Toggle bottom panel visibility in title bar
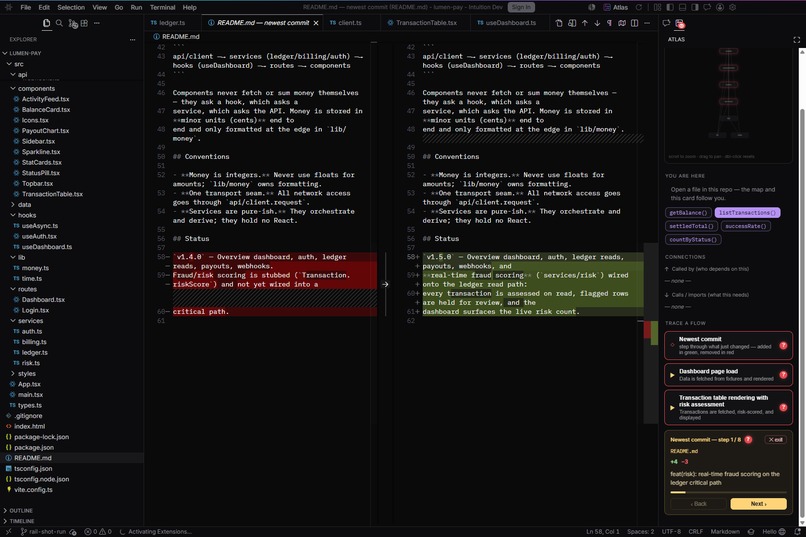Viewport: 806px width, 537px height. click(x=682, y=7)
